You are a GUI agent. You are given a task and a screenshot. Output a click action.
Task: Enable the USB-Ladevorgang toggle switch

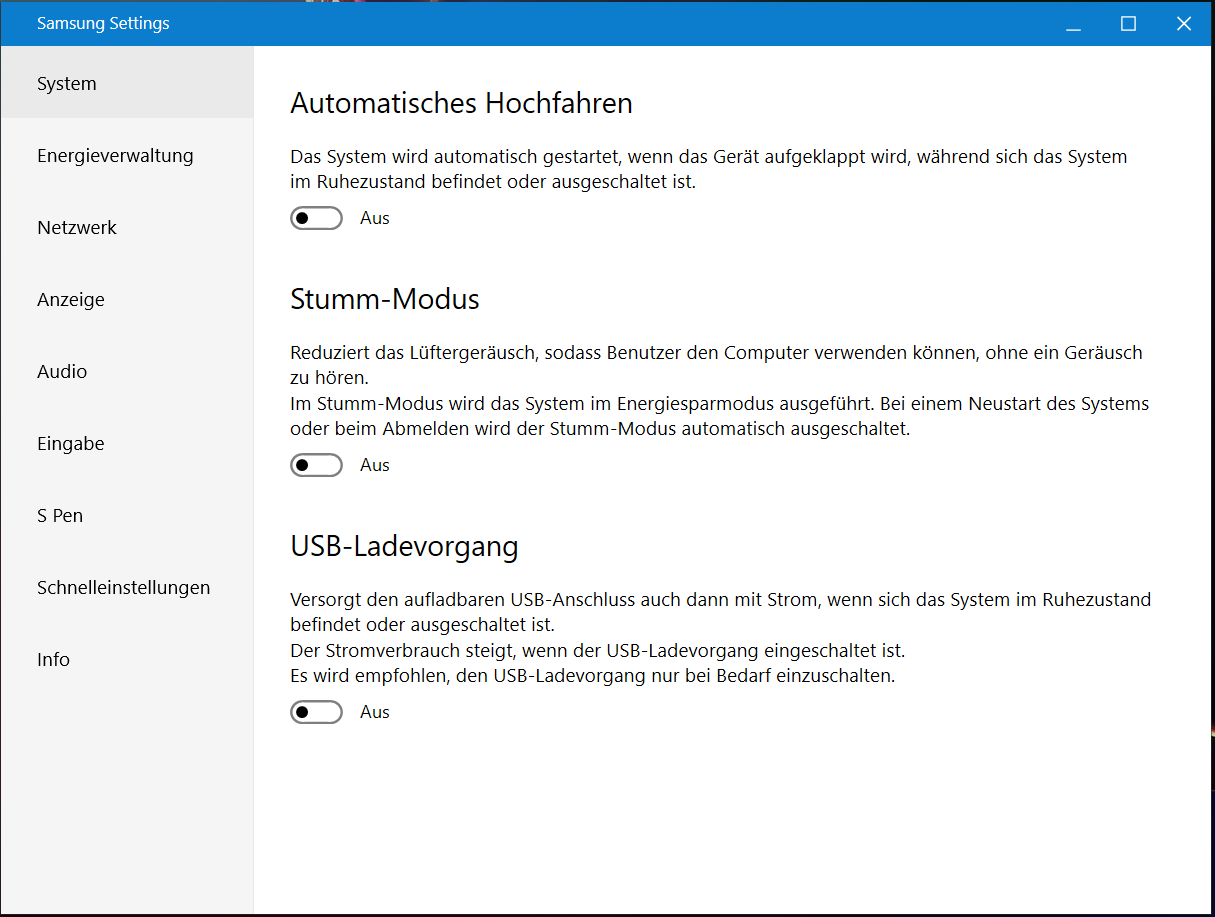click(x=316, y=712)
